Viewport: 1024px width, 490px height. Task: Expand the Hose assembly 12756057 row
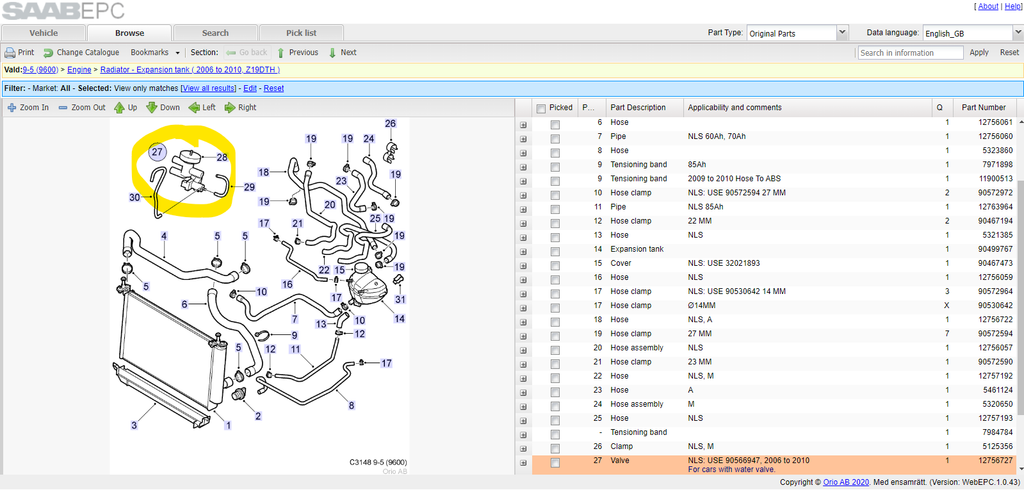[x=523, y=348]
